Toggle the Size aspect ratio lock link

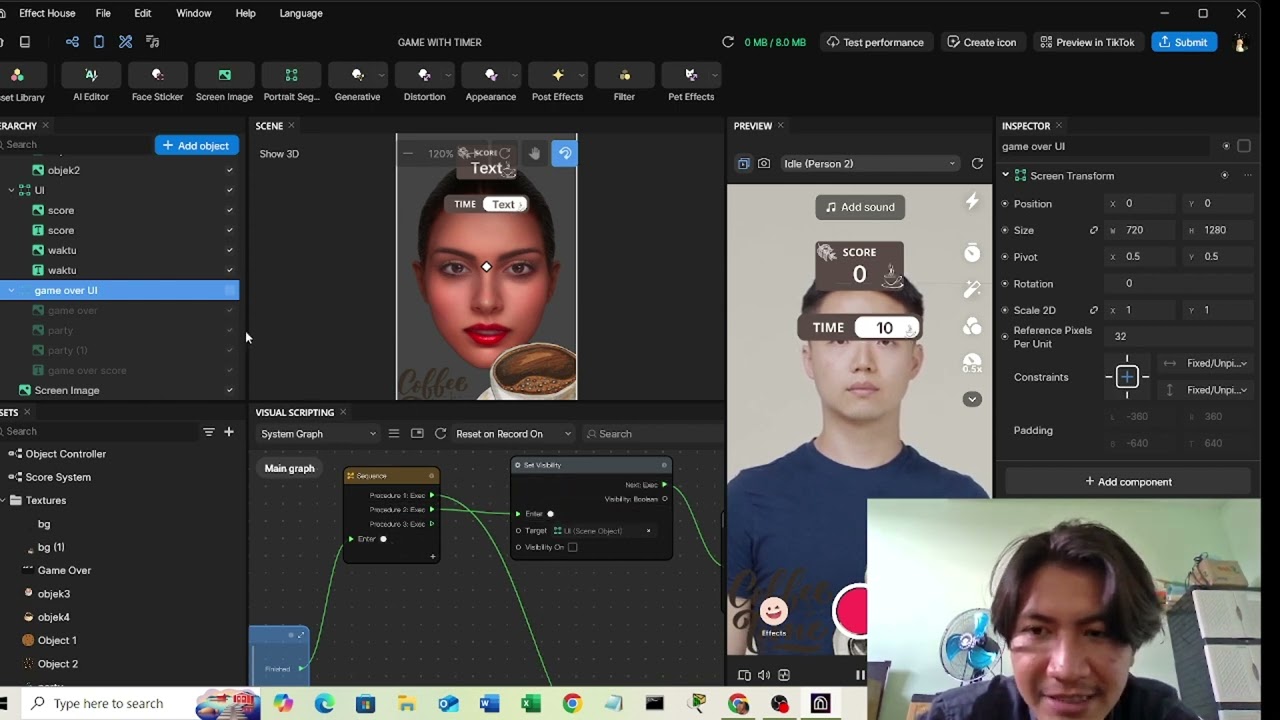[x=1094, y=230]
